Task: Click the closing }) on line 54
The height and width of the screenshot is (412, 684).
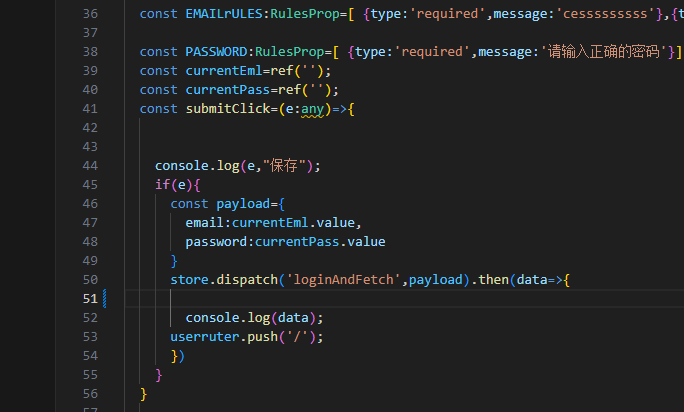Action: (178, 356)
